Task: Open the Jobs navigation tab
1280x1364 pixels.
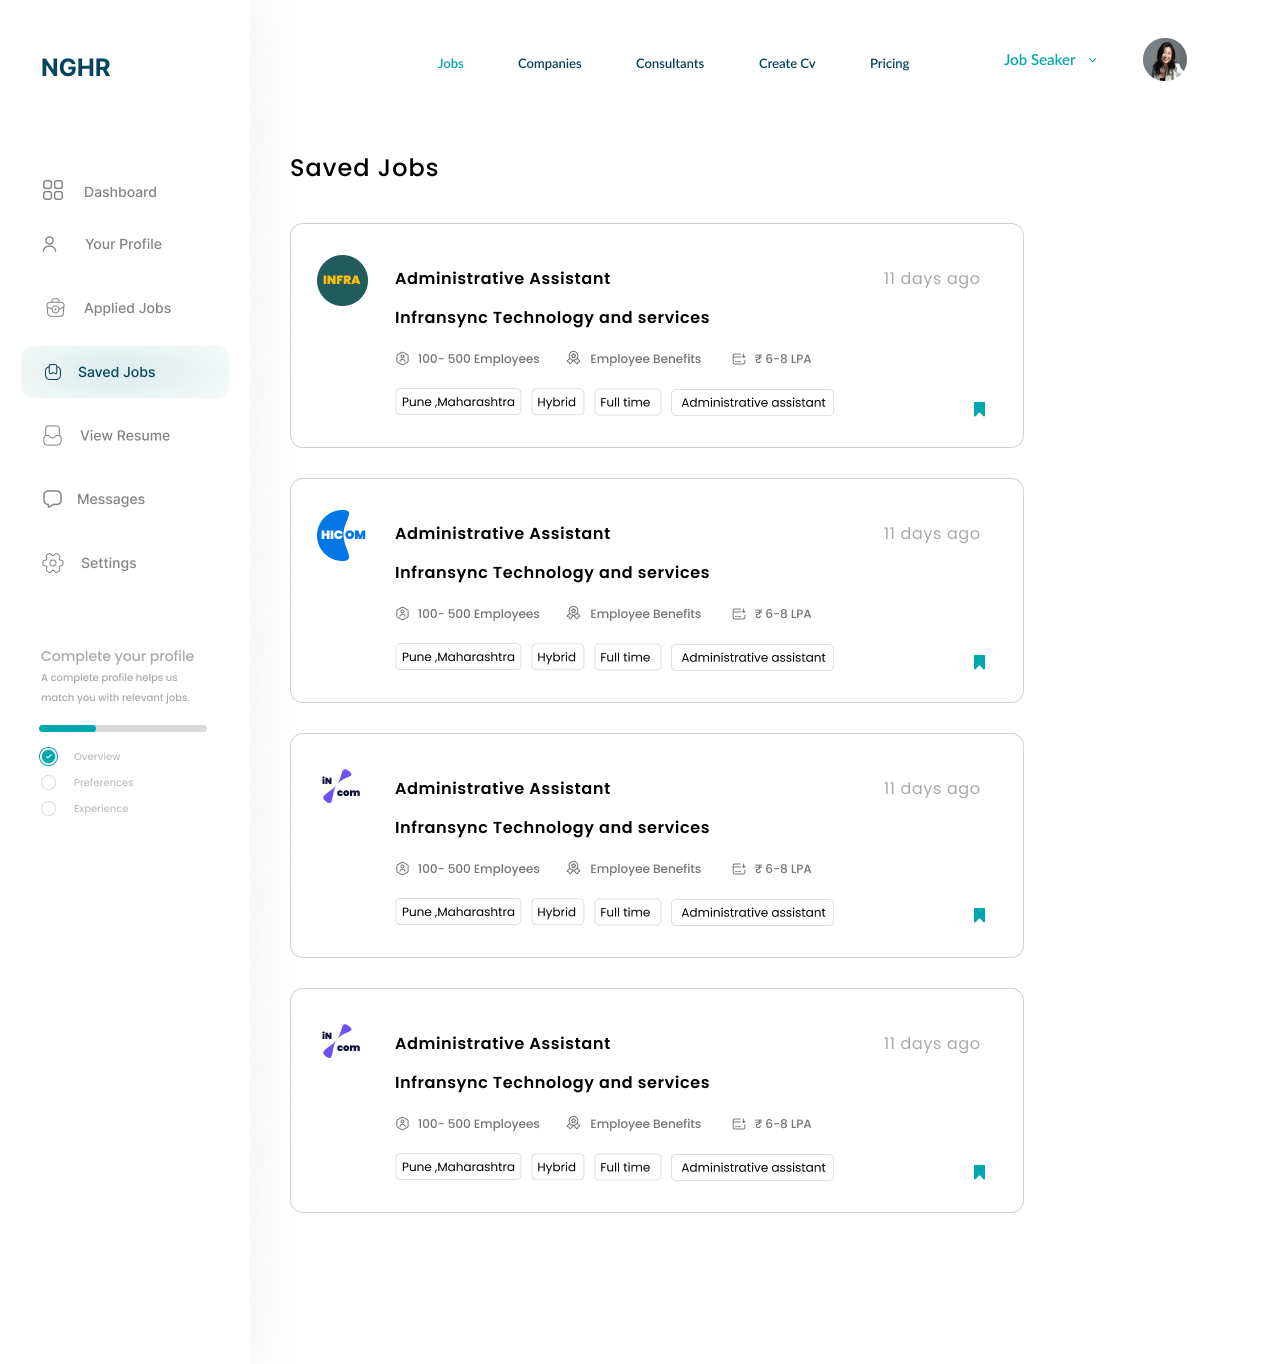Action: (x=451, y=63)
